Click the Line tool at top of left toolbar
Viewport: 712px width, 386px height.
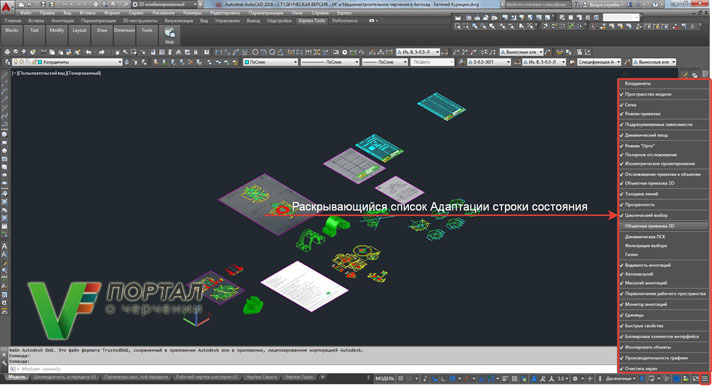click(5, 75)
